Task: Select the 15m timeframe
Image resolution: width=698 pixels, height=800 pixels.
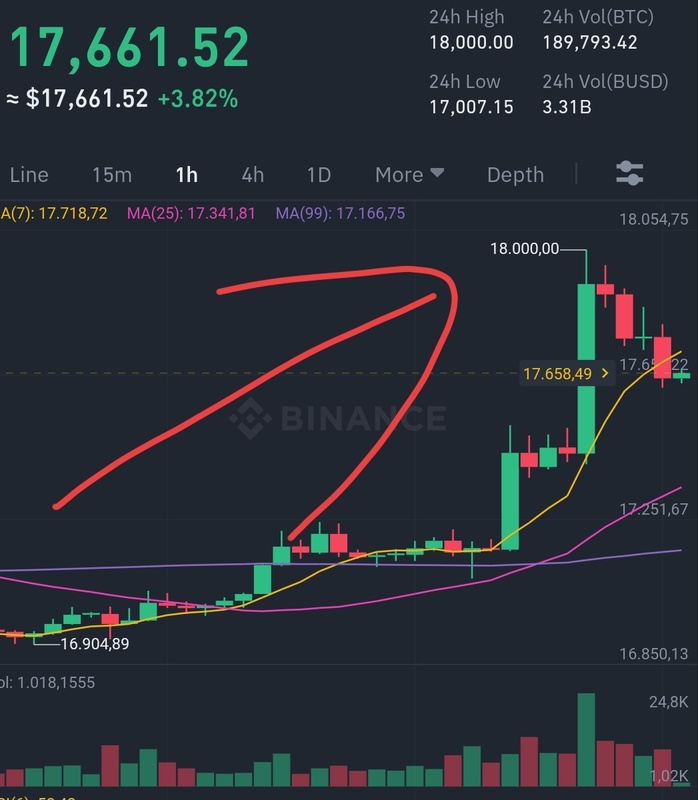Action: 112,175
